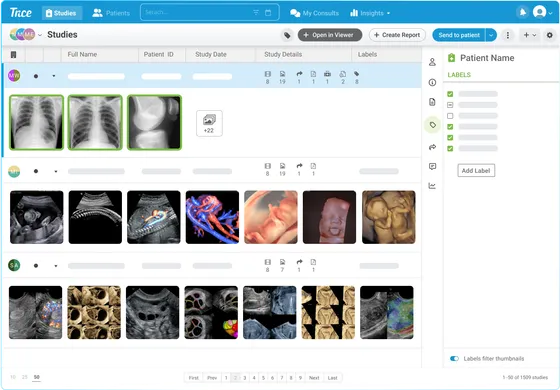
Task: Open the three-dot more options menu
Action: click(508, 35)
